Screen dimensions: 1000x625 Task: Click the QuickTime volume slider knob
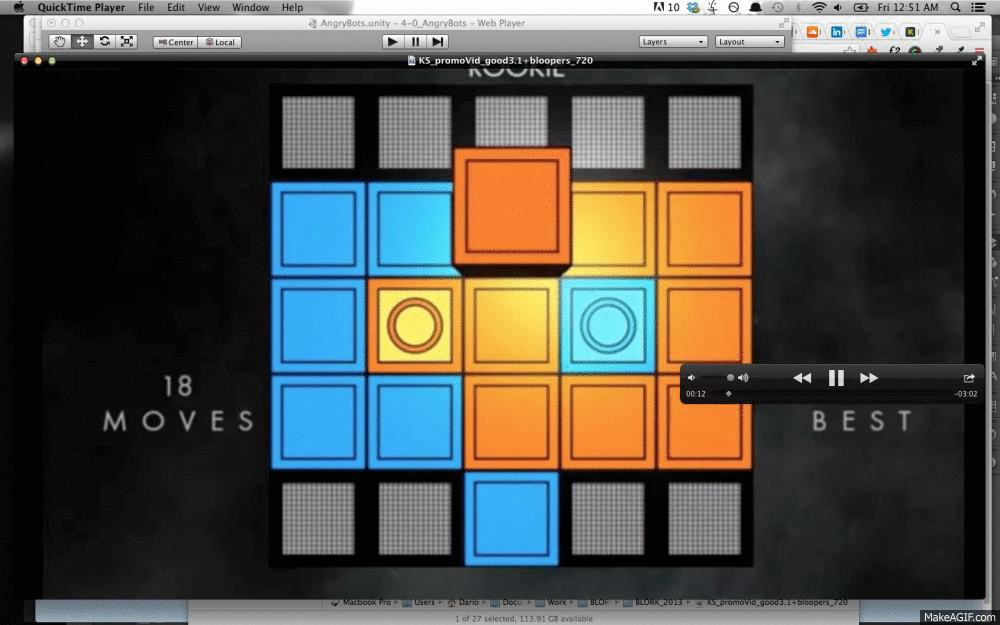(730, 378)
